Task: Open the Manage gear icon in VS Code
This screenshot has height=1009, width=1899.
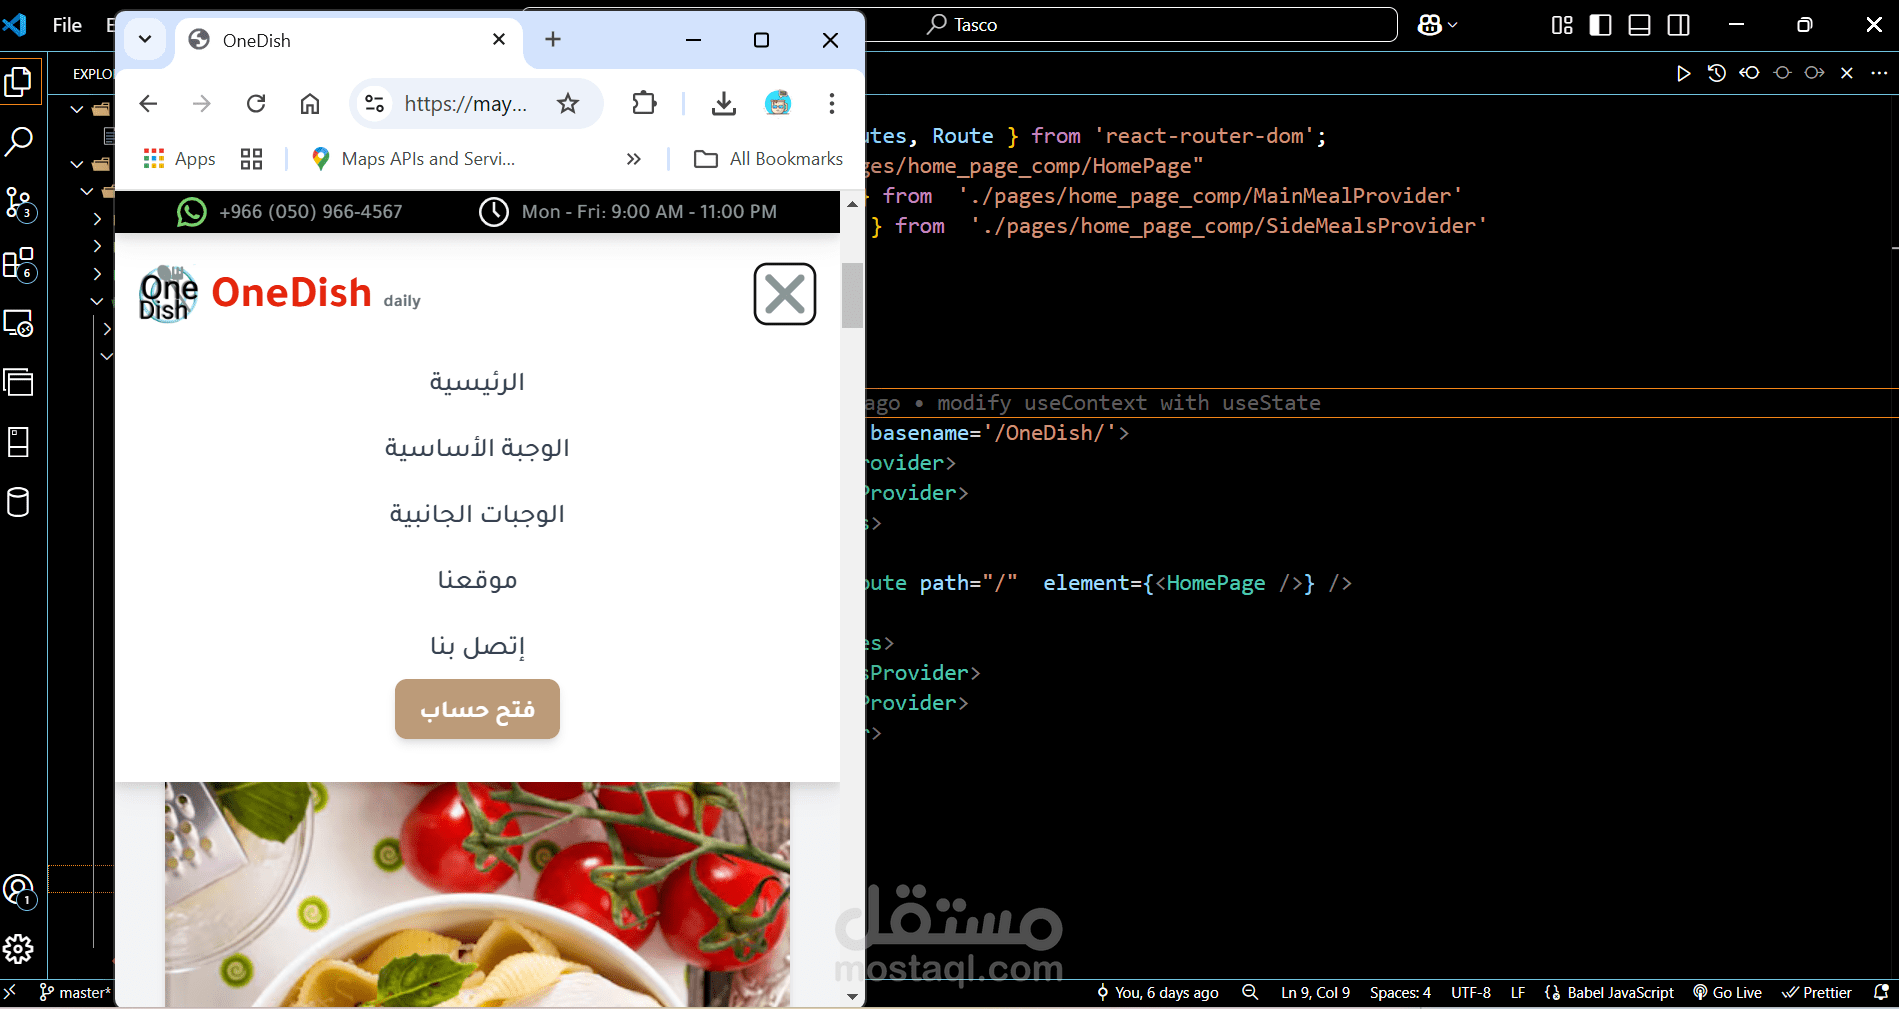Action: point(19,949)
